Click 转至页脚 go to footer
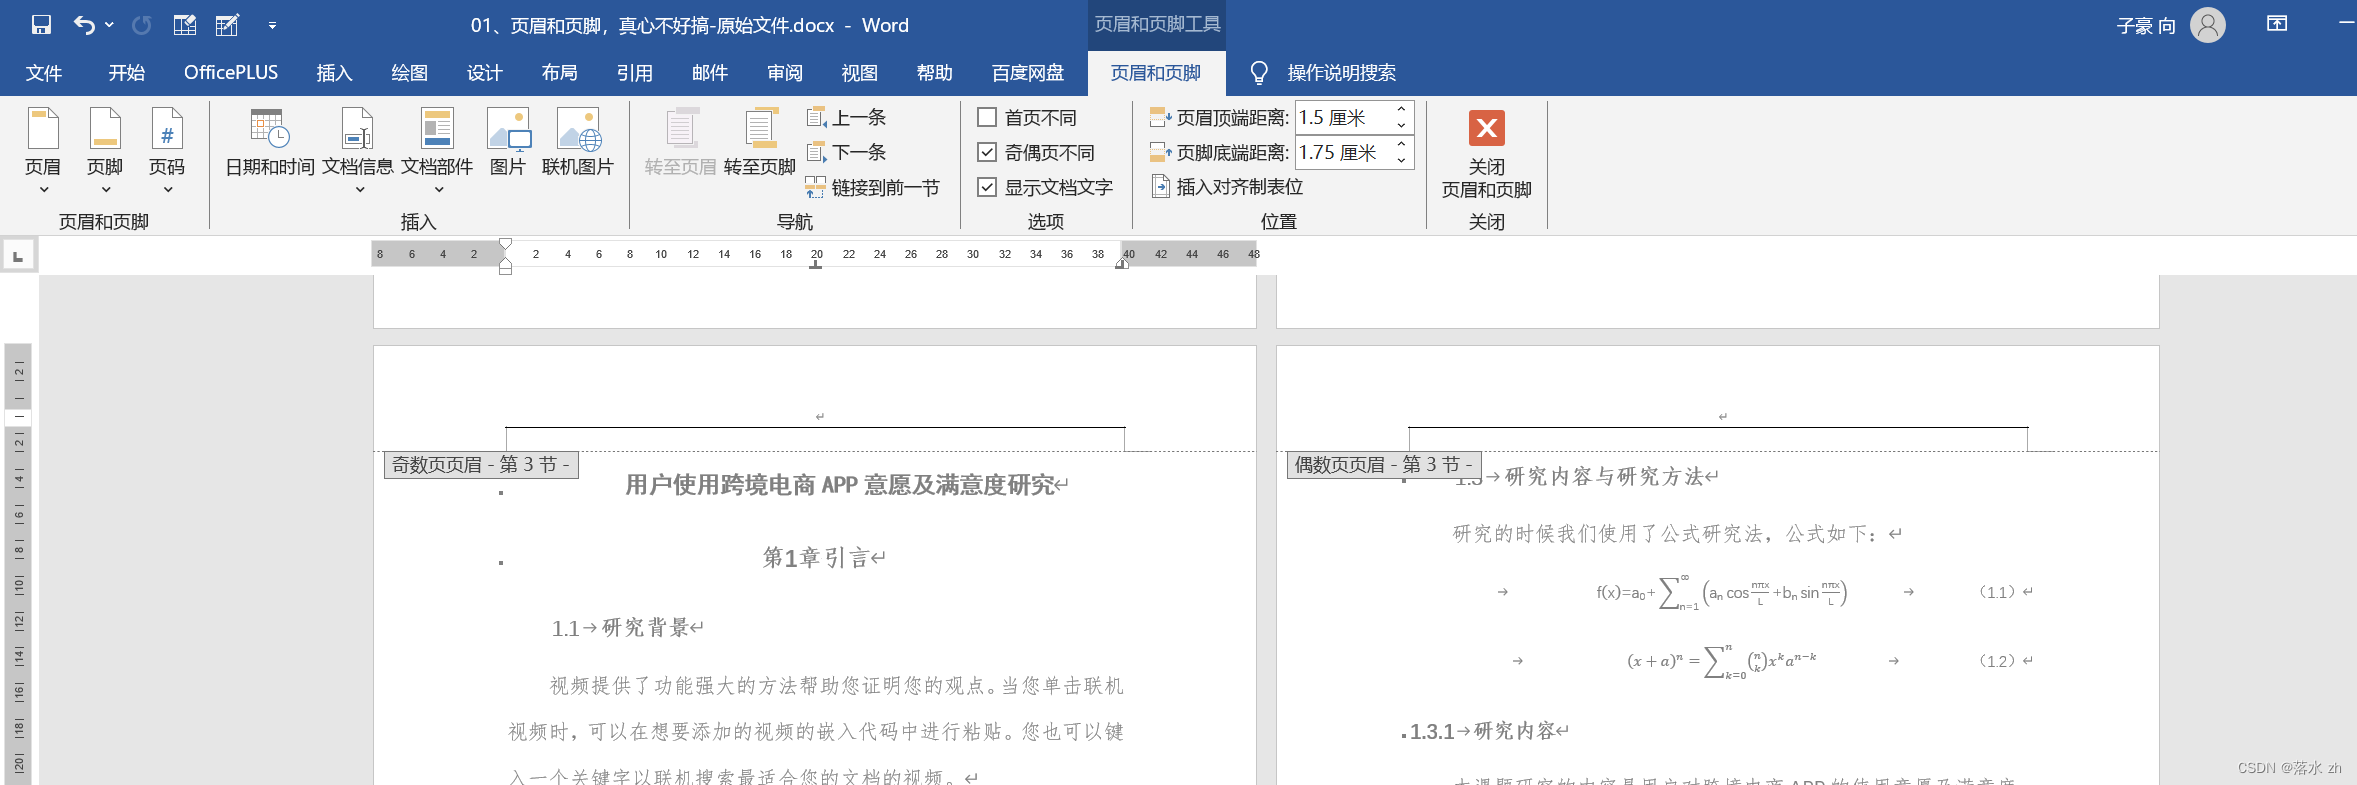This screenshot has height=785, width=2357. 760,143
